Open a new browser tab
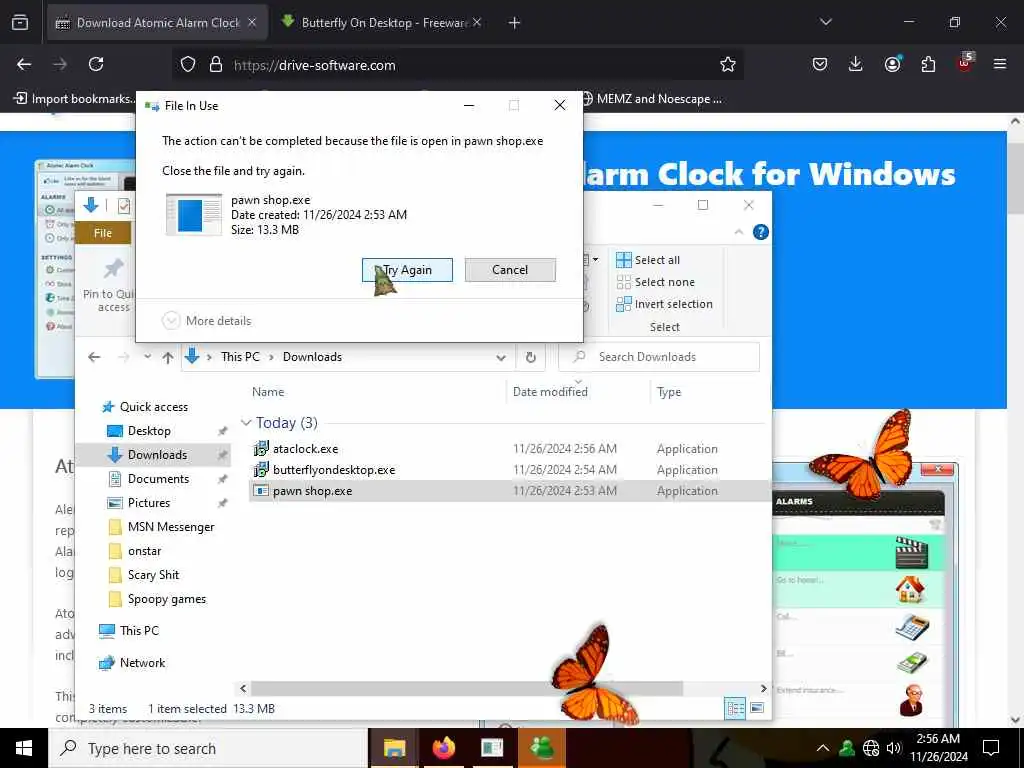The height and width of the screenshot is (768, 1024). click(x=515, y=23)
